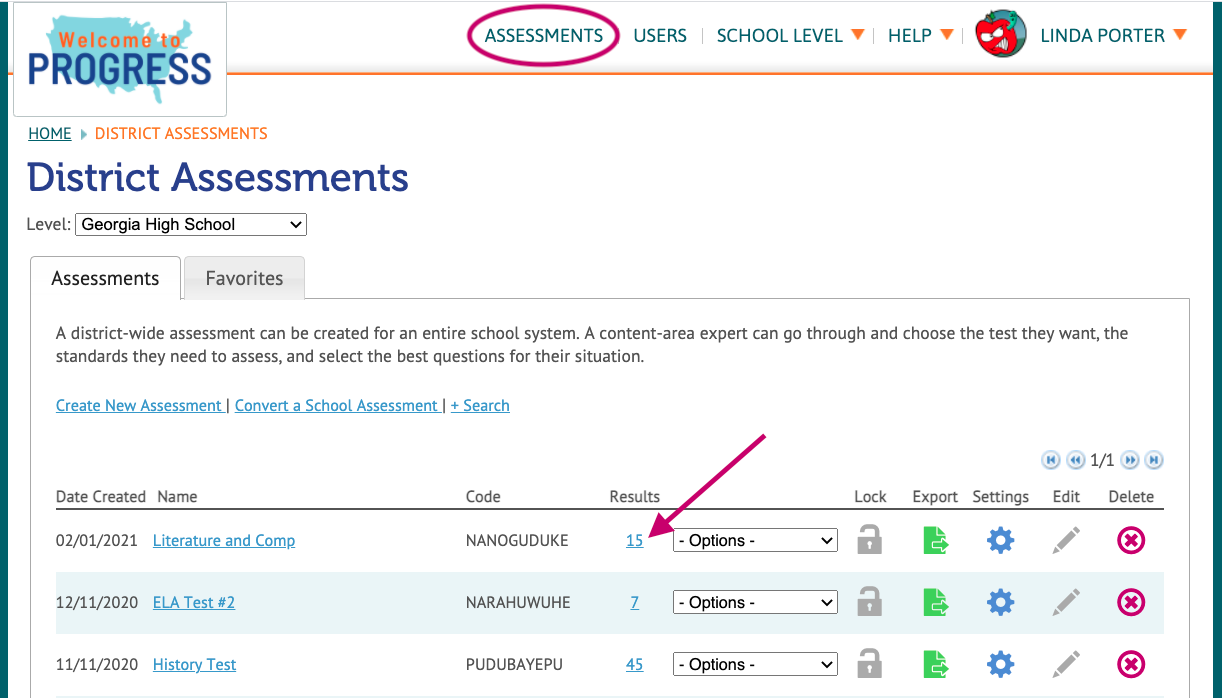Edit History Test with pencil icon
Screen dimensions: 1222x698
1066,664
